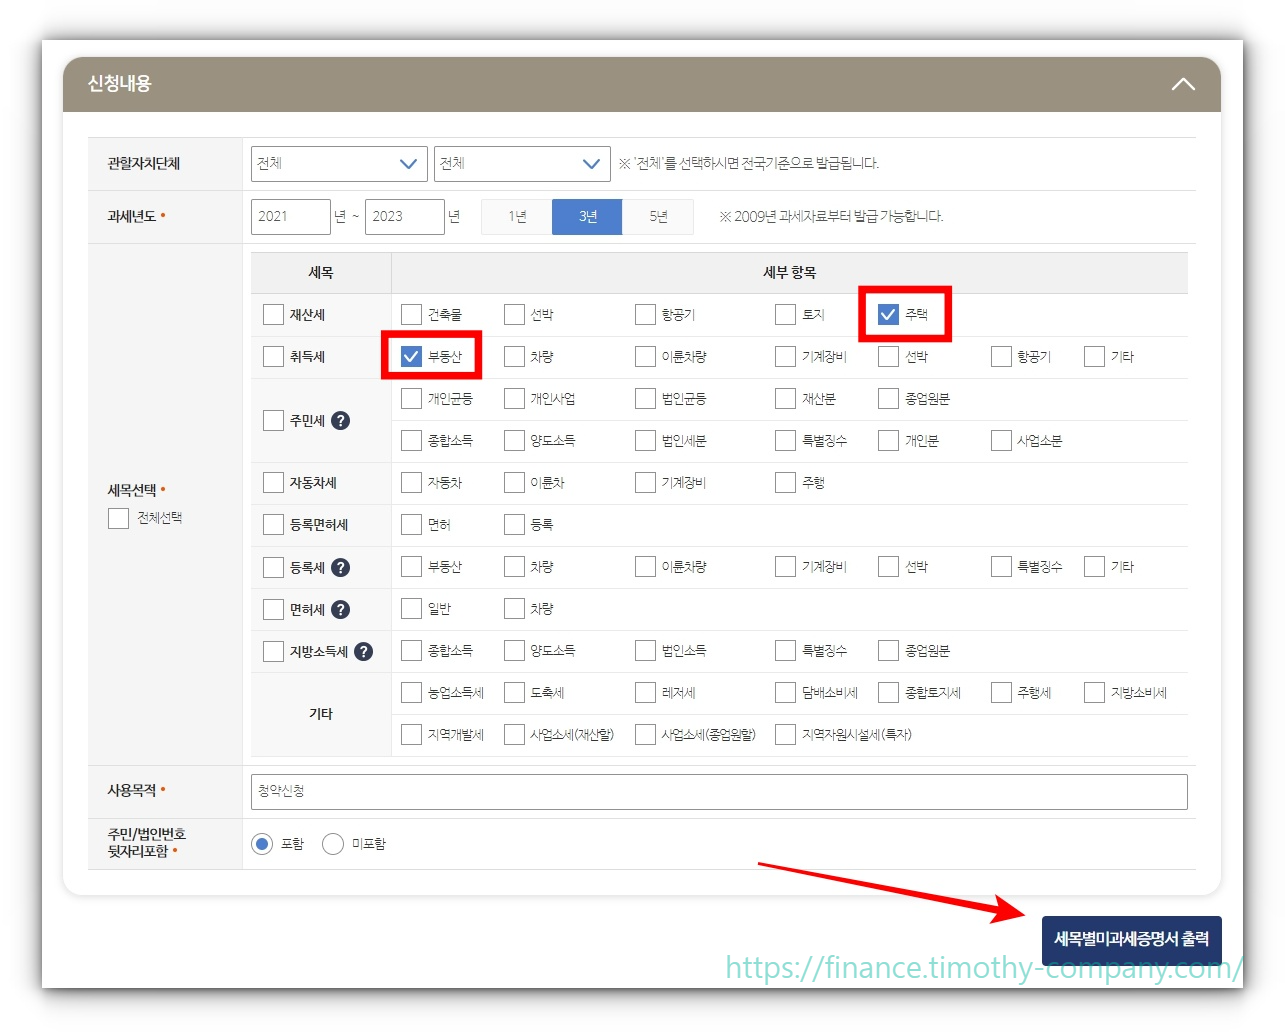Check 개인균등 under 주민세
Viewport: 1285px width, 1032px height.
[411, 399]
